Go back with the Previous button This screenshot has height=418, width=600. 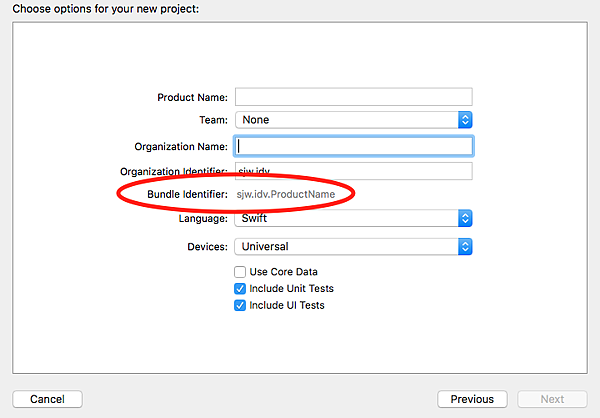pos(472,399)
